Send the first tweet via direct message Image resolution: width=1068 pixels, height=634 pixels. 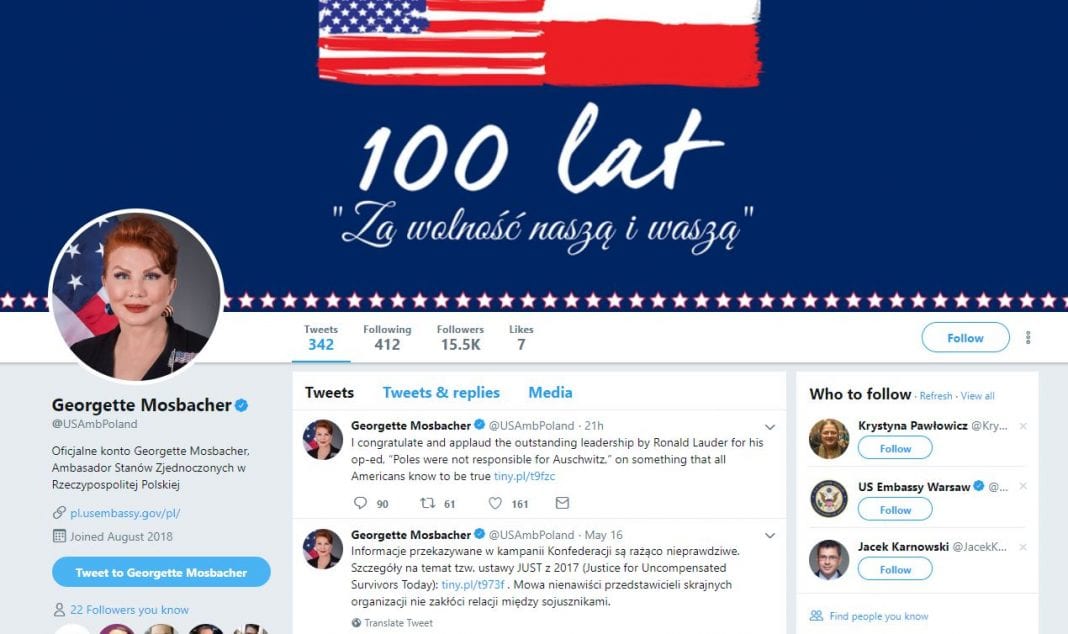click(562, 503)
